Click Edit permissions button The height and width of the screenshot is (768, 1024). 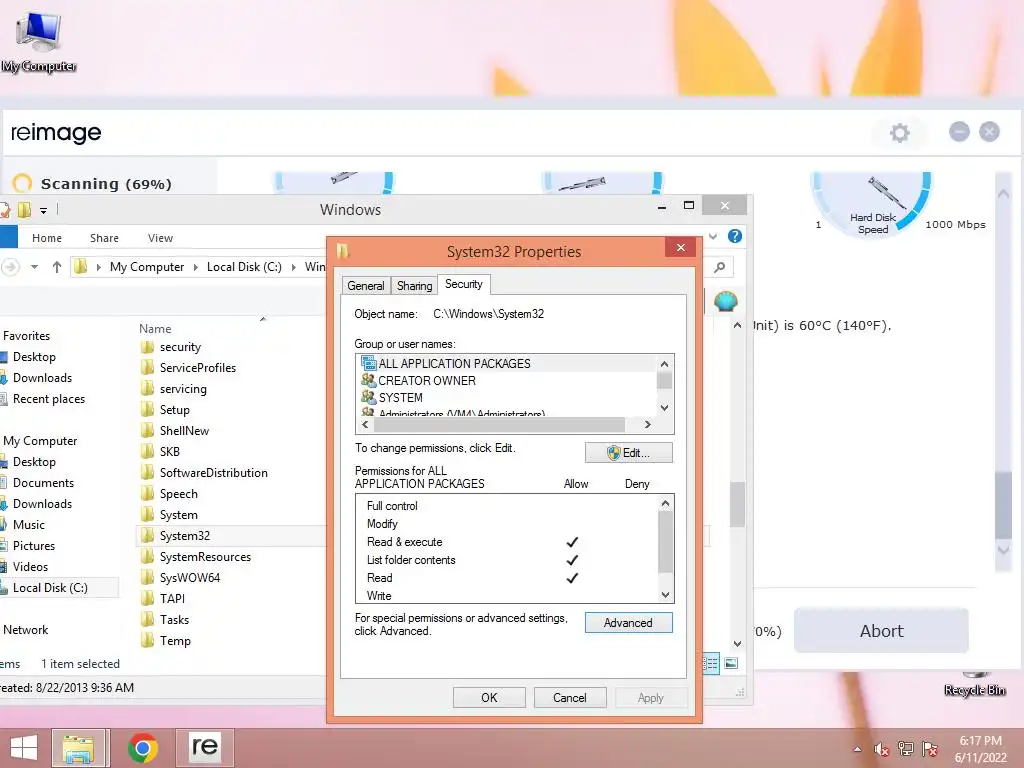tap(628, 453)
